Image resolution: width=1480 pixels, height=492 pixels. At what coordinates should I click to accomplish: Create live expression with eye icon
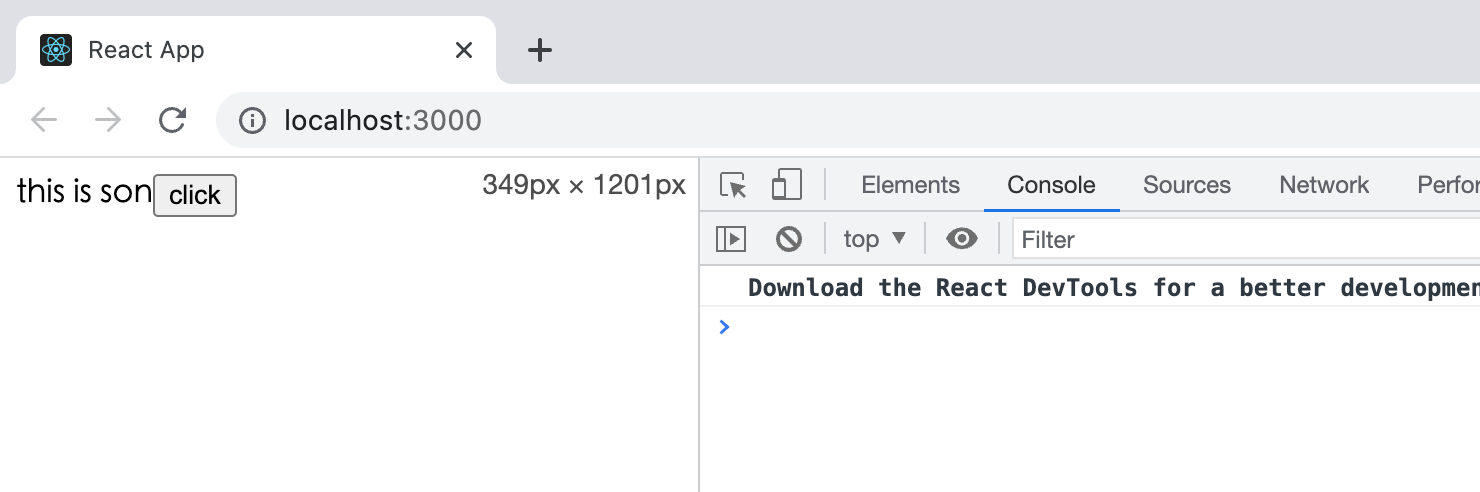(962, 239)
